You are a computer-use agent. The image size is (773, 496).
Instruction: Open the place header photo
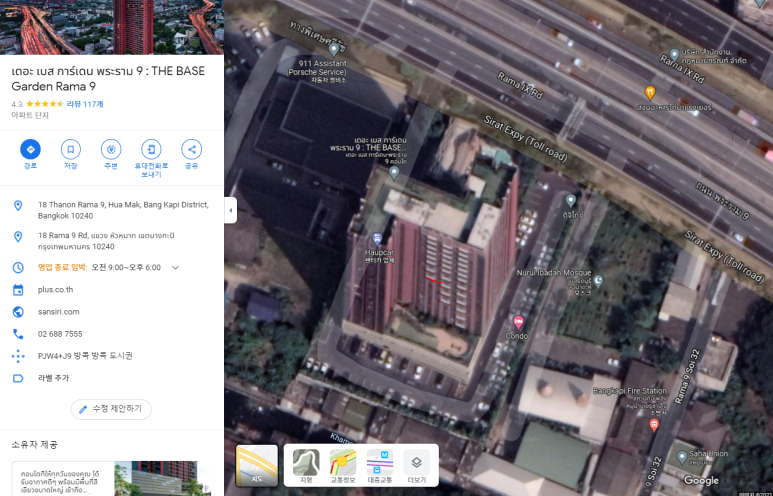tap(112, 27)
